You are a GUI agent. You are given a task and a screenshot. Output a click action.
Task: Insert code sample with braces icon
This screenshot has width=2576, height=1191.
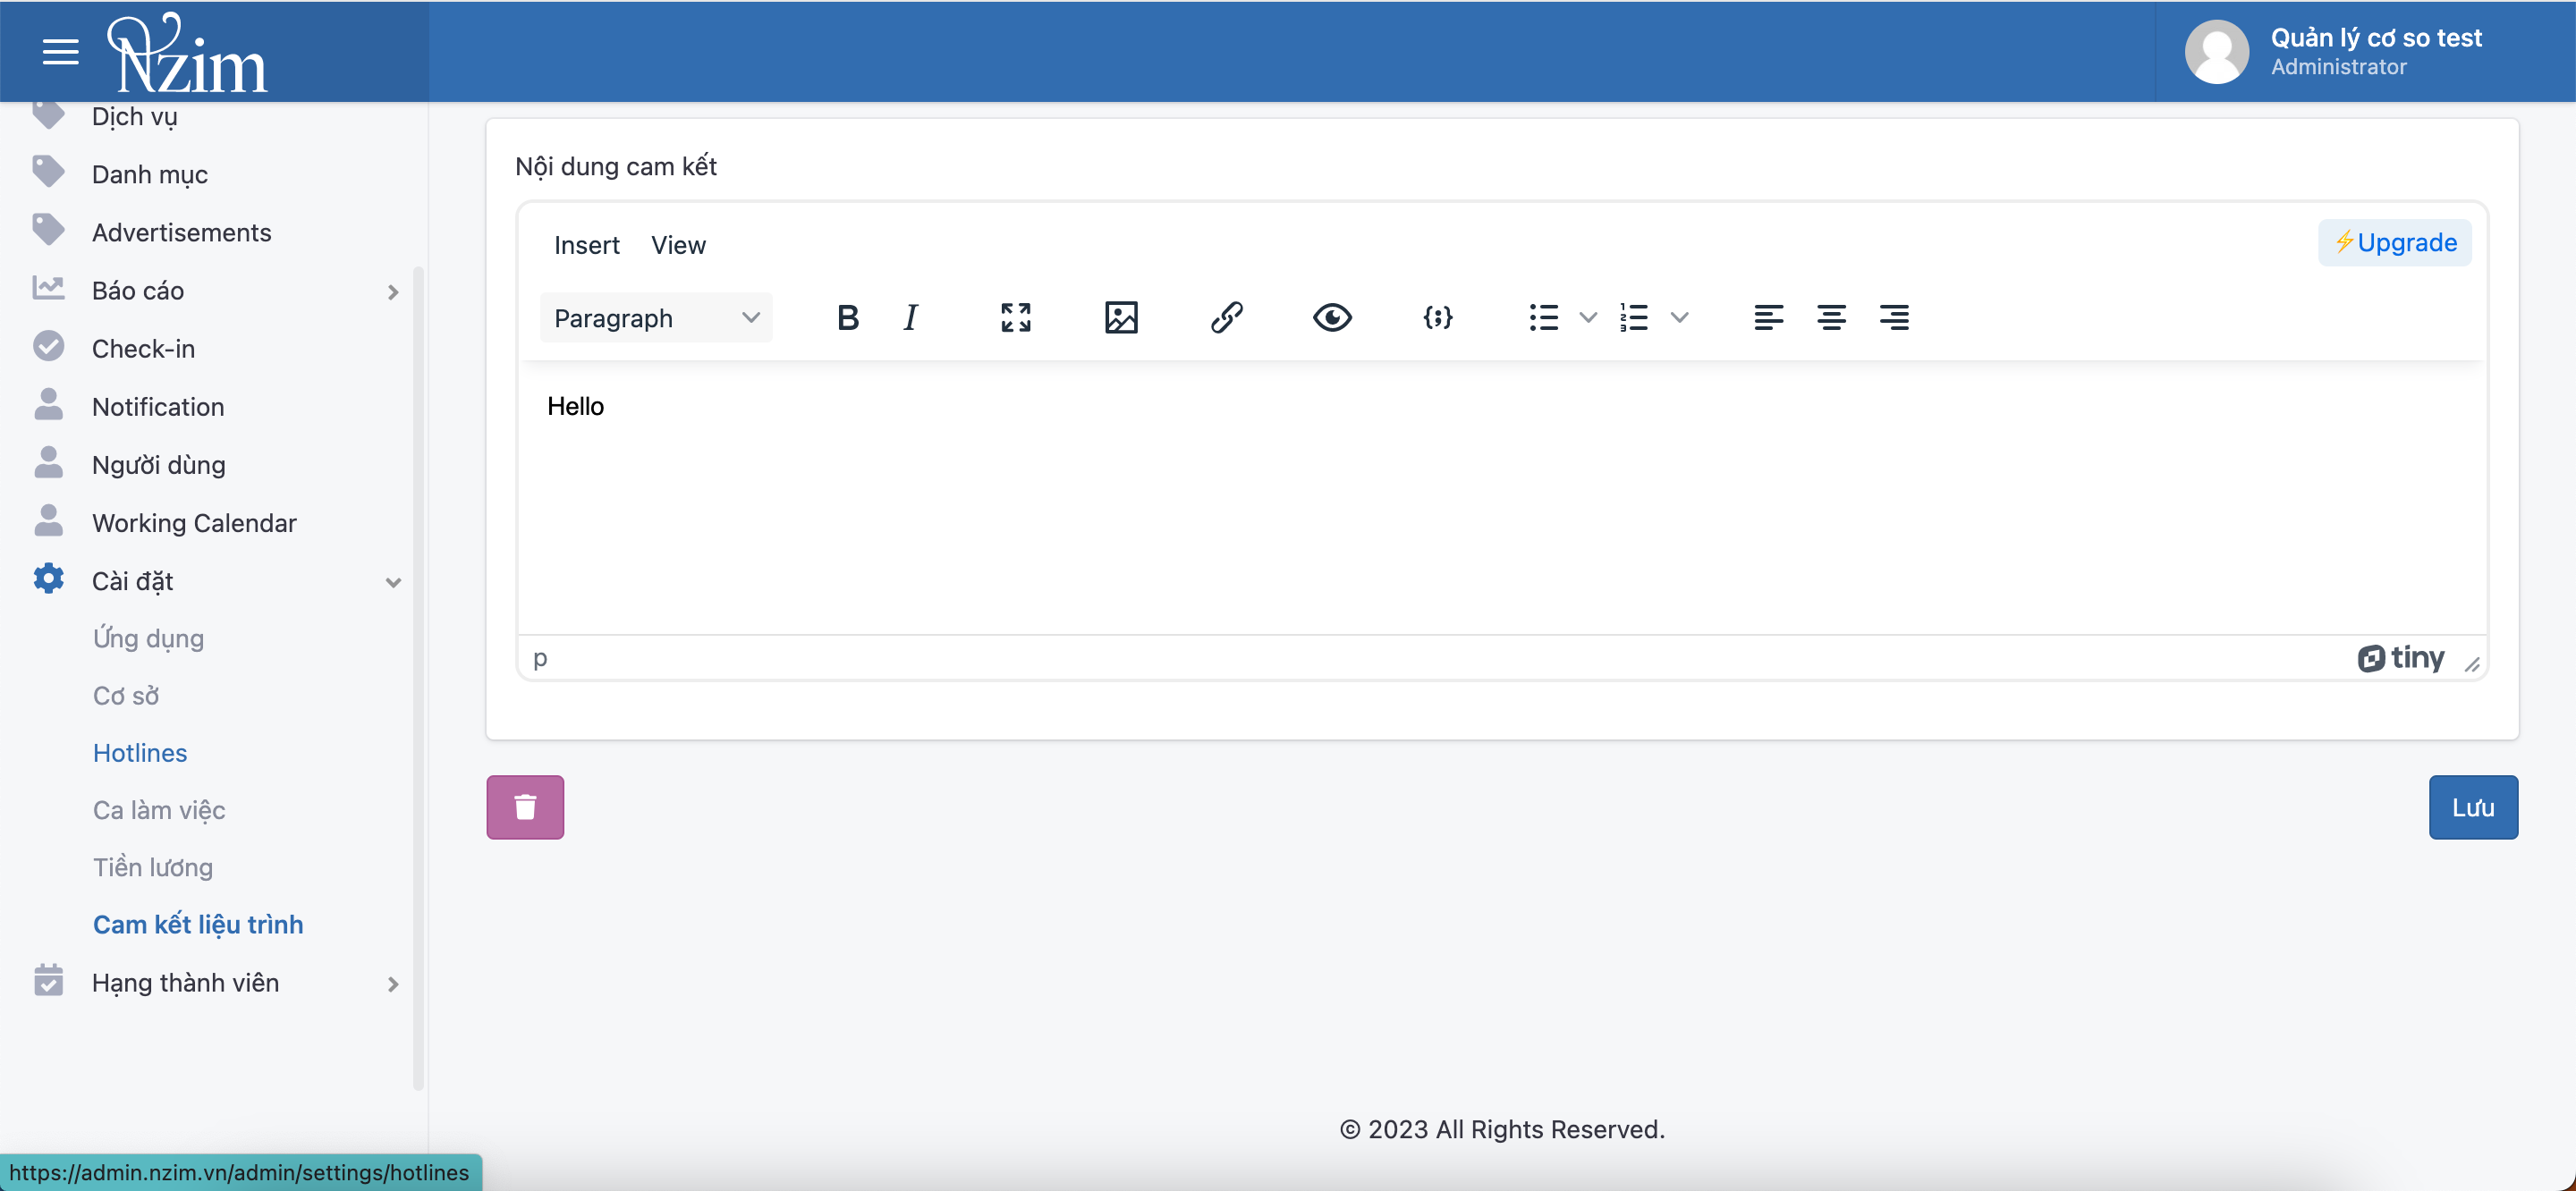click(1437, 318)
